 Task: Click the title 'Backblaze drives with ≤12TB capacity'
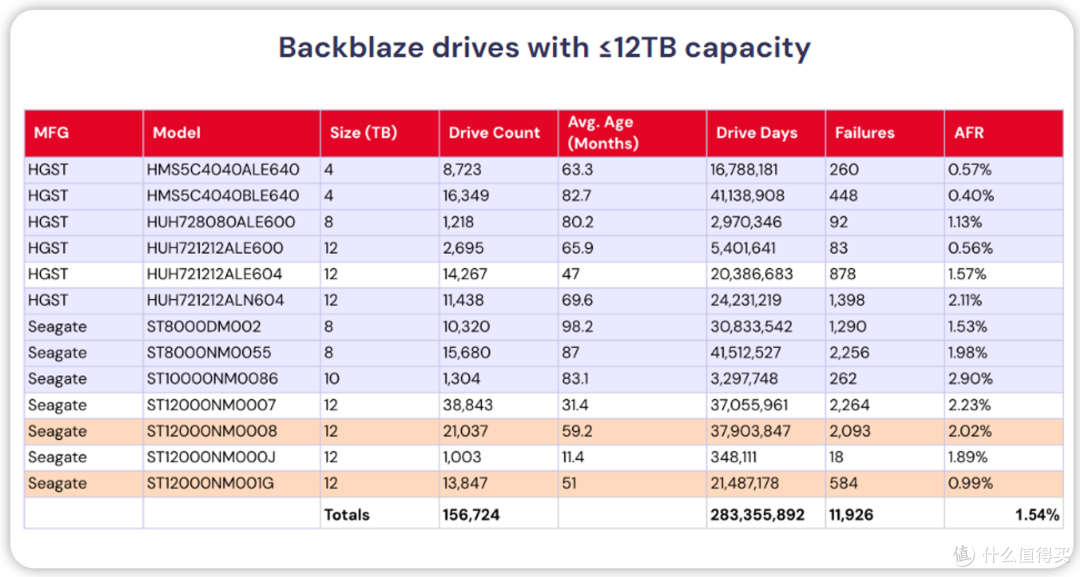click(544, 48)
